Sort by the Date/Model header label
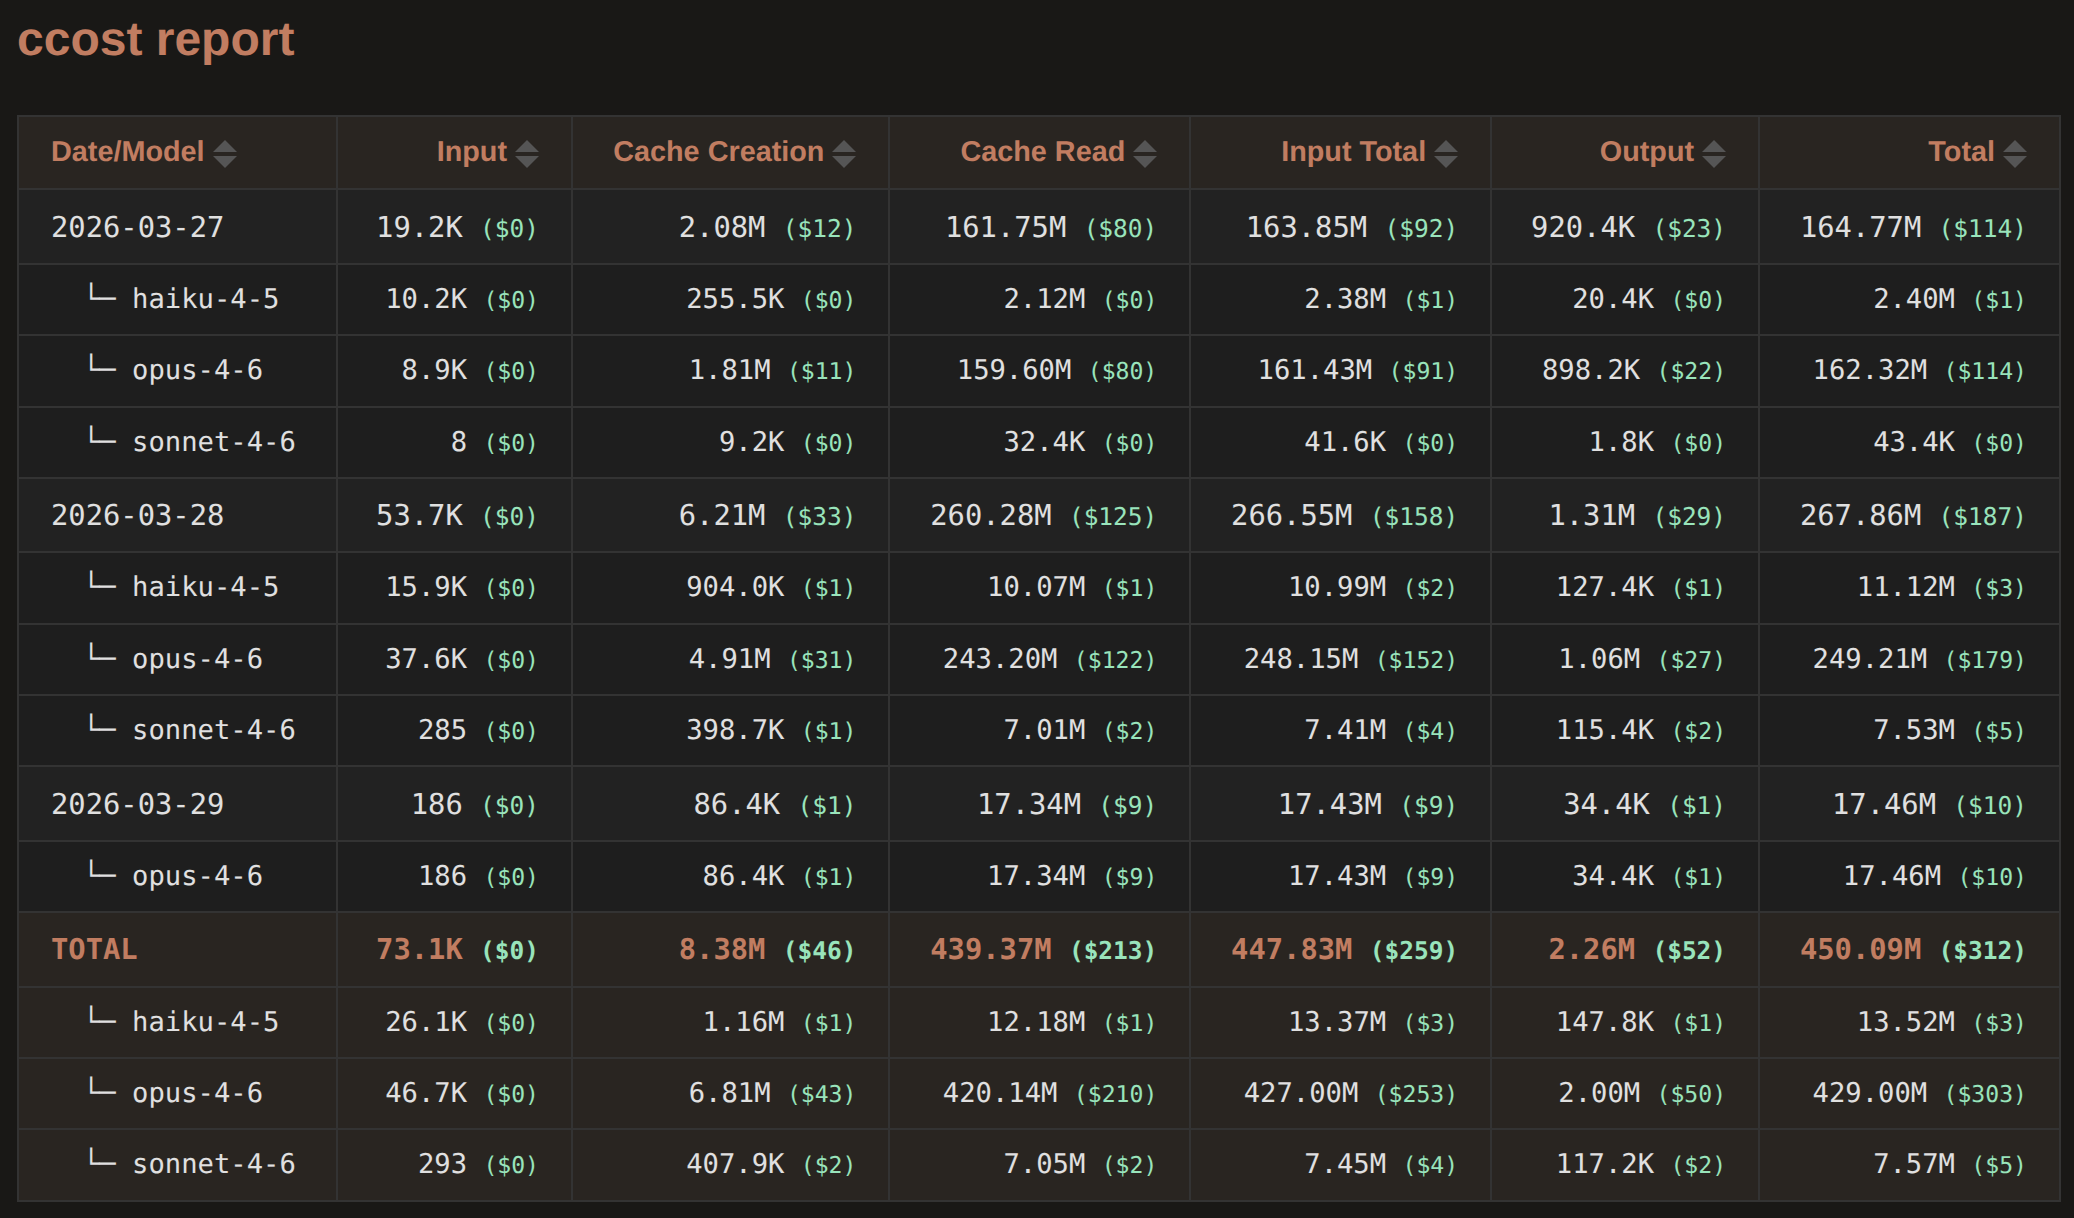This screenshot has height=1218, width=2074. tap(127, 152)
